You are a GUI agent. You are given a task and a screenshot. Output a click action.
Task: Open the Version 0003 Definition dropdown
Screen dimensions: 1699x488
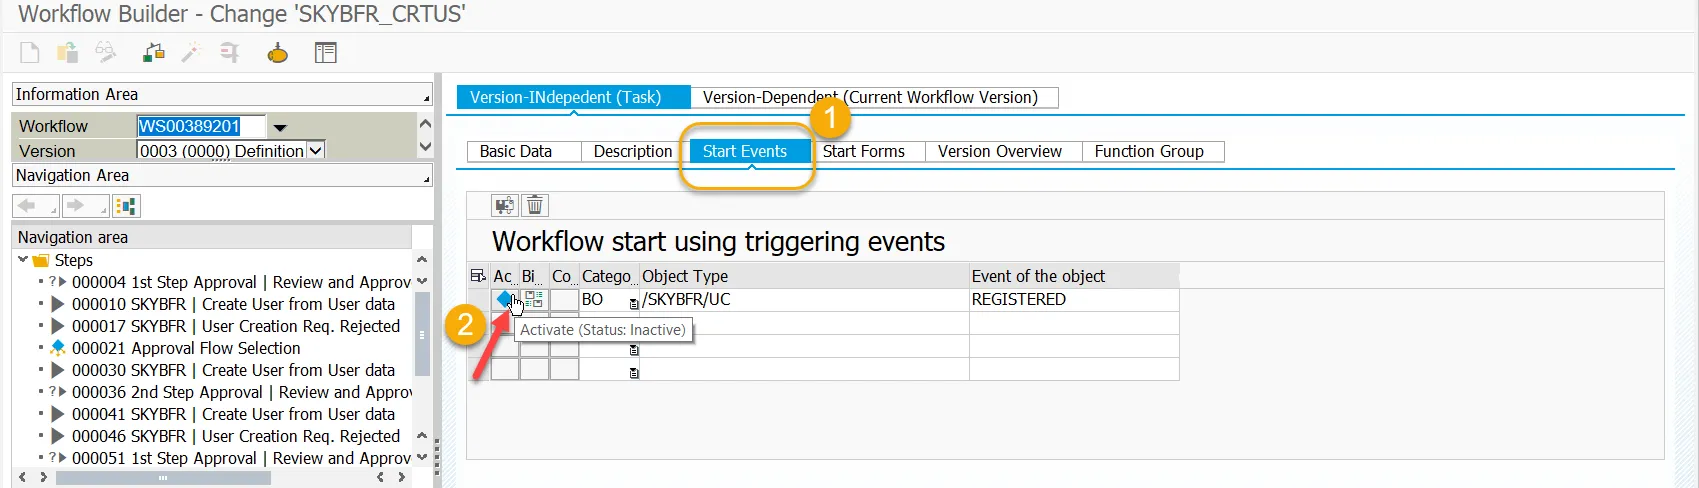point(316,151)
